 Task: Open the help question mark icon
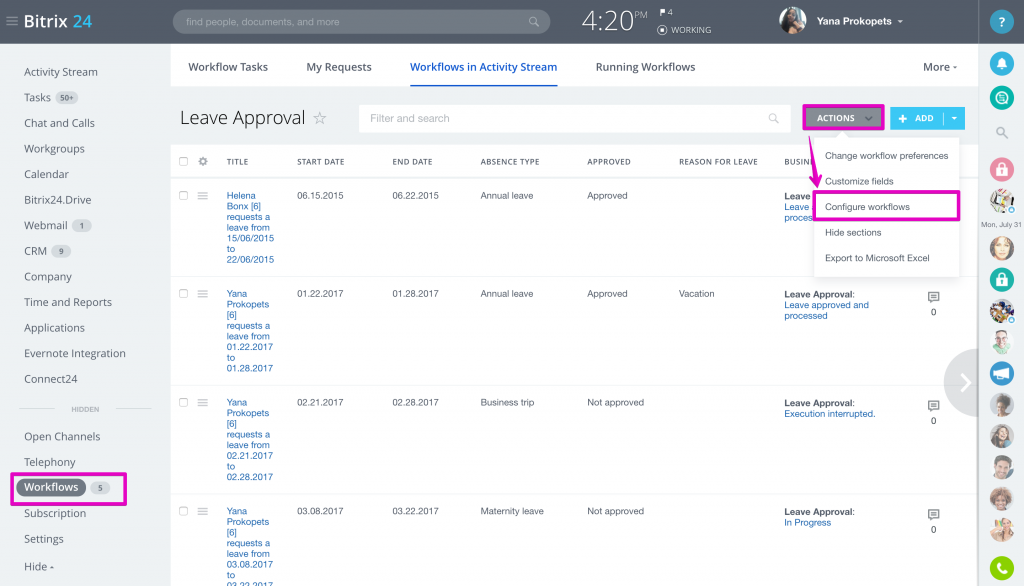pos(1001,22)
